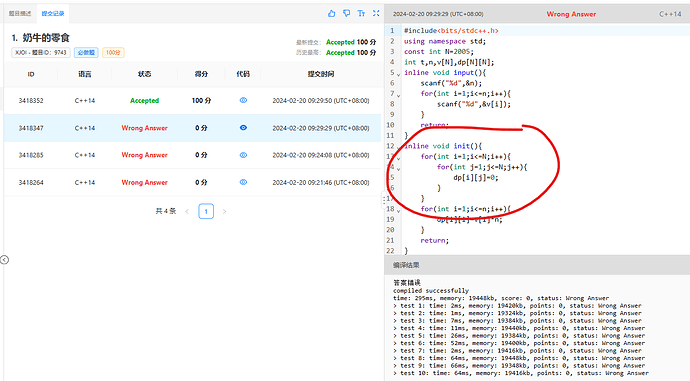The height and width of the screenshot is (381, 690).
Task: Click the 提交时间 column header
Action: pyautogui.click(x=321, y=74)
